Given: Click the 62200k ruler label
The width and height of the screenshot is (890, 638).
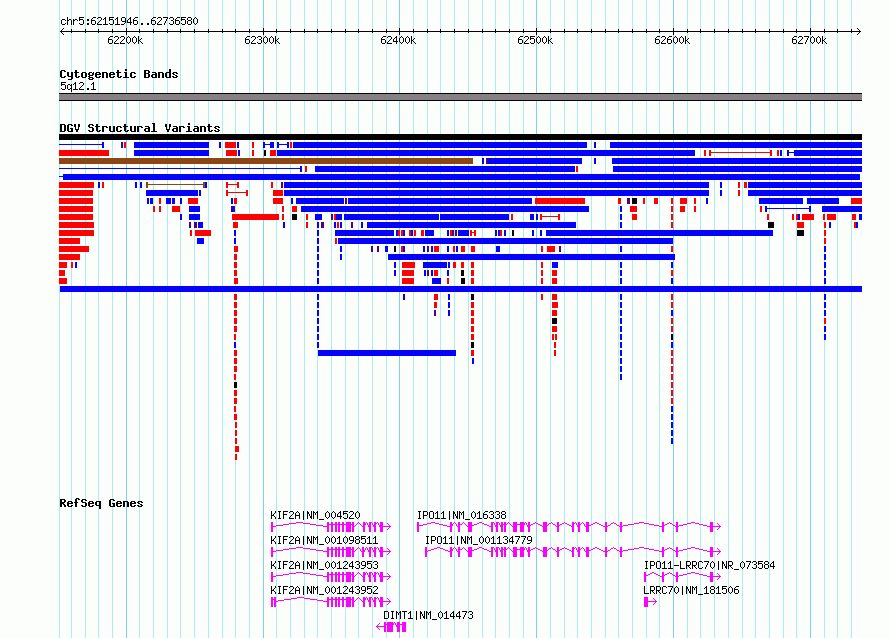Looking at the screenshot, I should 125,40.
